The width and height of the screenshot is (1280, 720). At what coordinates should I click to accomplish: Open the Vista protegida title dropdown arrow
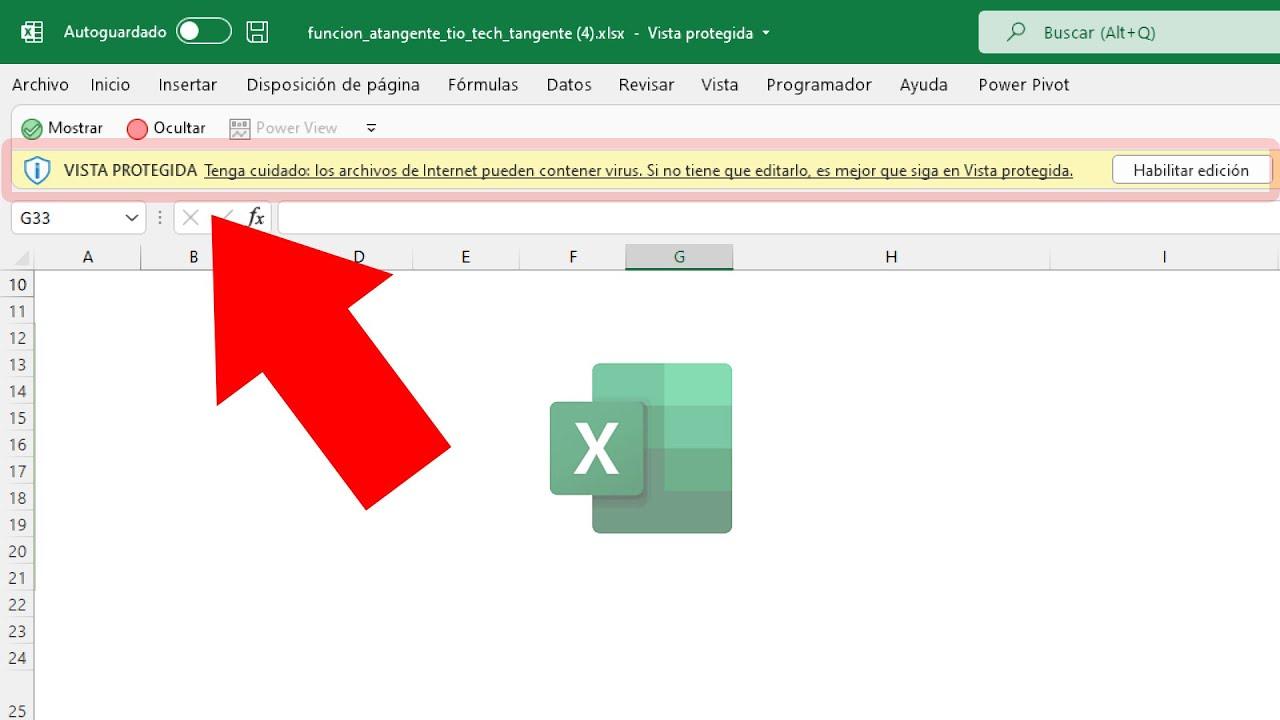tap(766, 33)
